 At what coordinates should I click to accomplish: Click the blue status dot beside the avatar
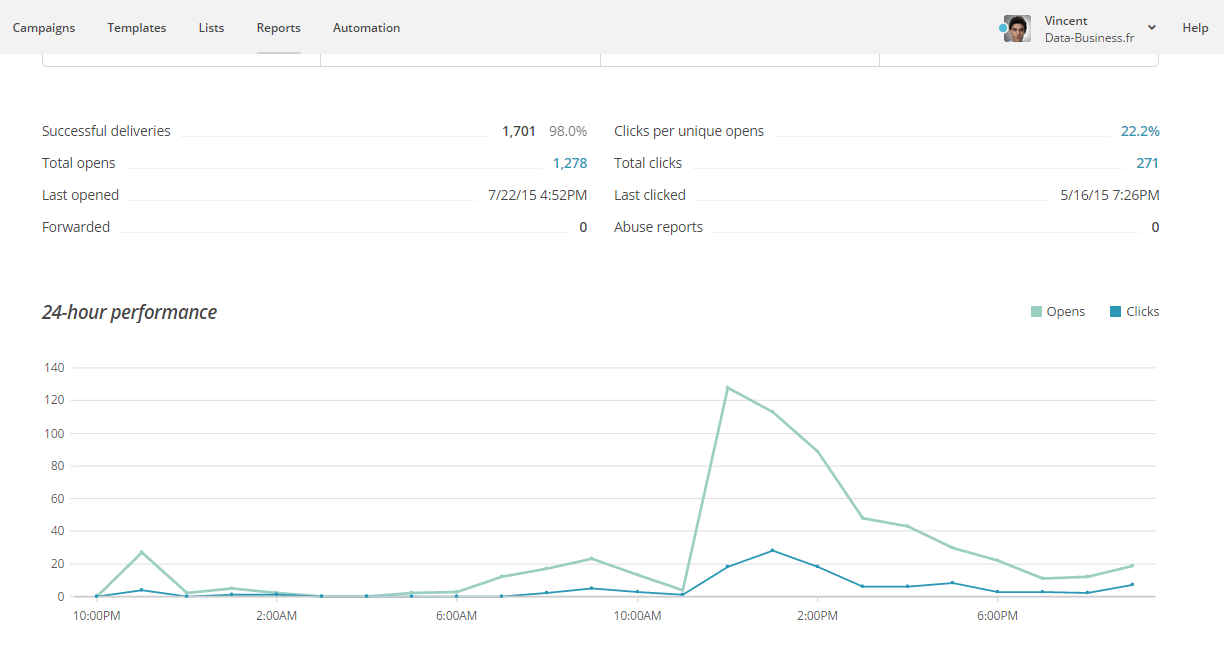[x=1003, y=29]
